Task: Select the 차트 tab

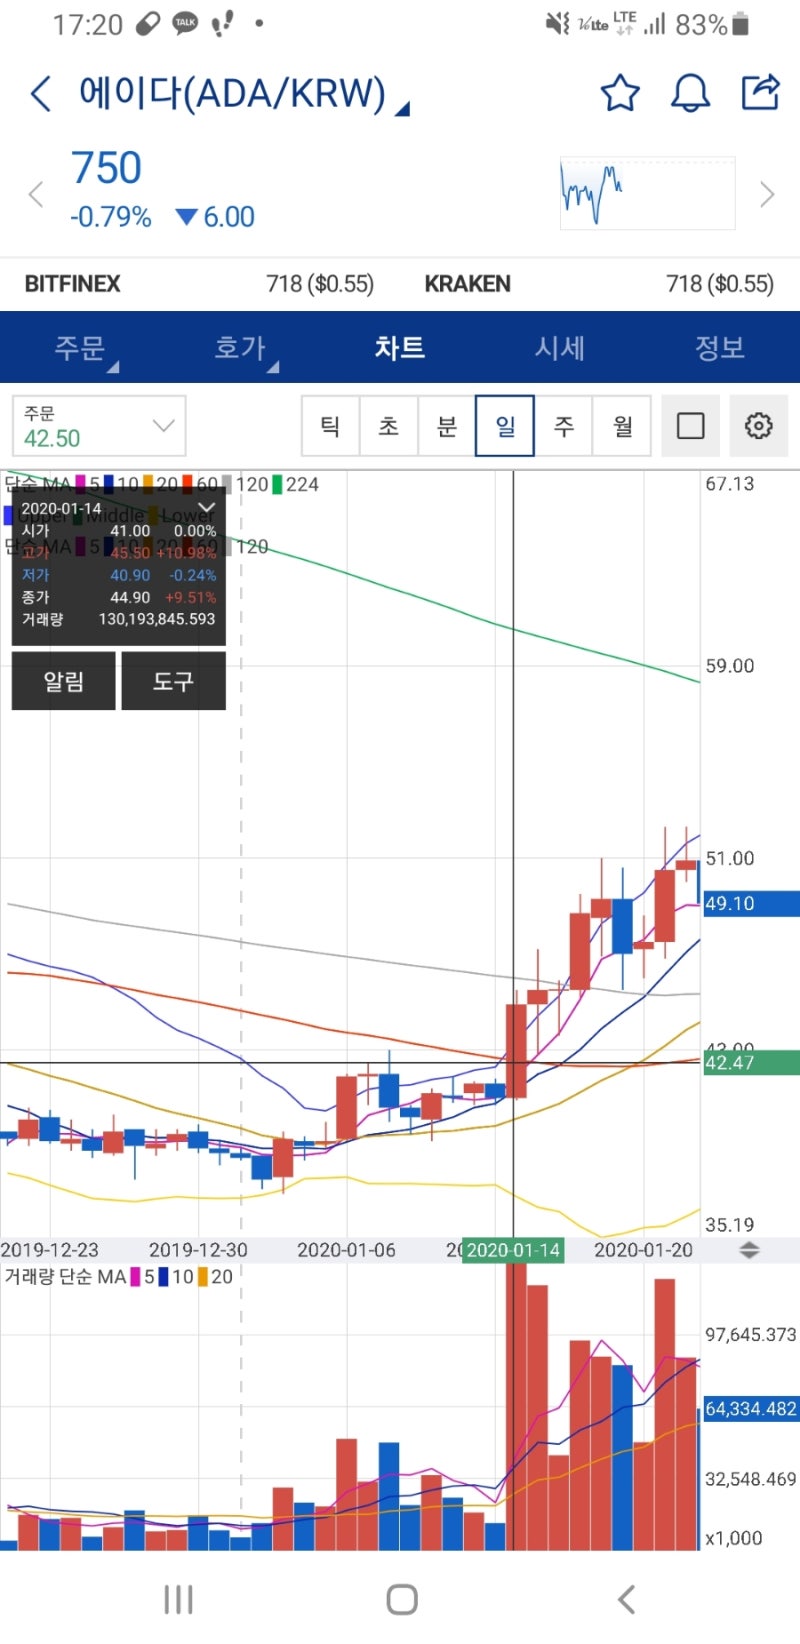Action: (x=400, y=348)
